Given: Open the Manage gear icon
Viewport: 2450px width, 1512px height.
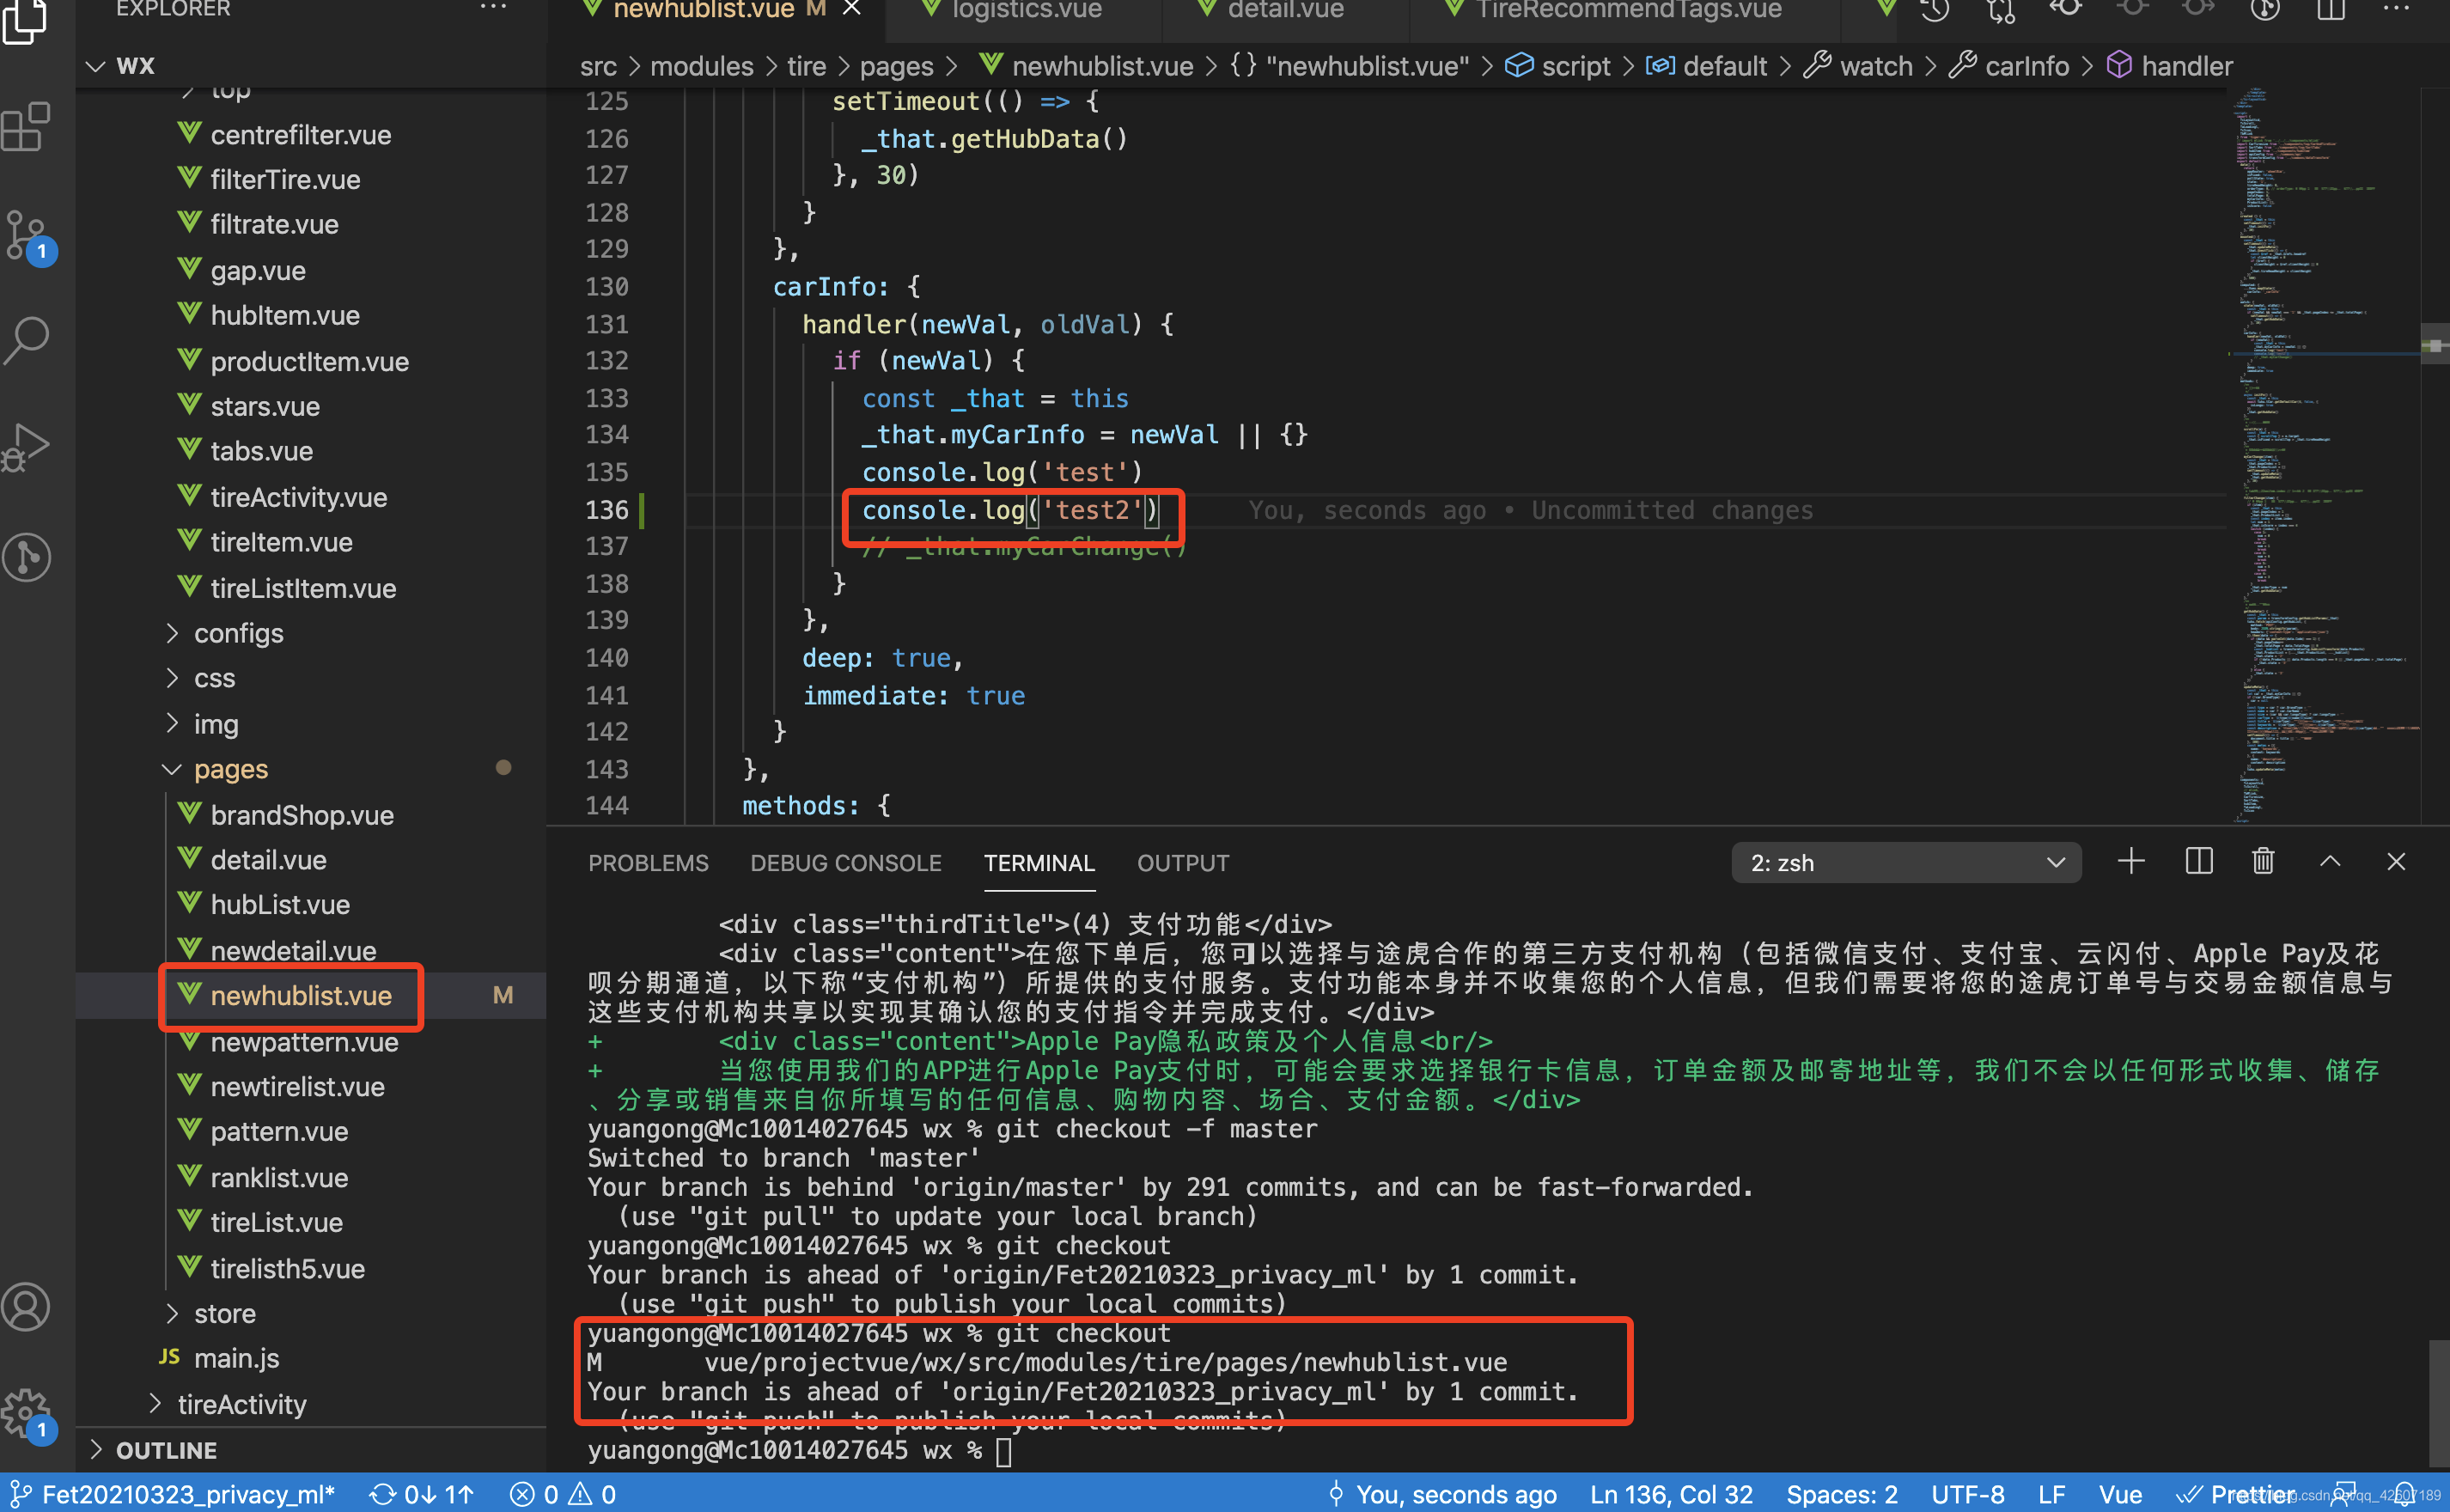Looking at the screenshot, I should 27,1413.
